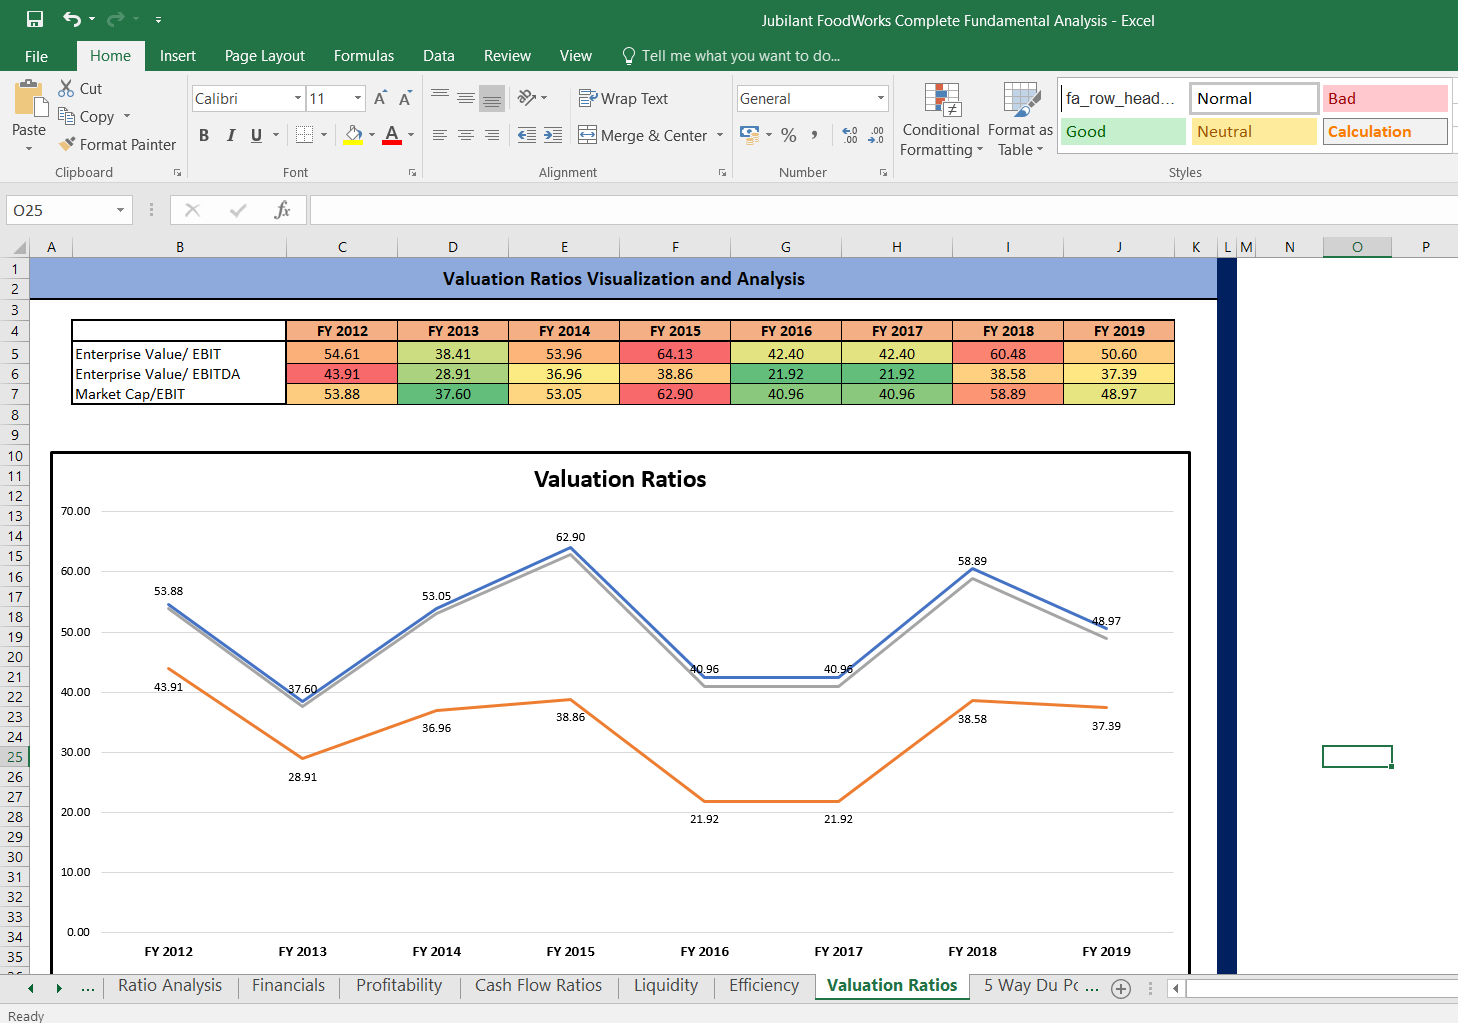Viewport: 1458px width, 1023px height.
Task: Toggle Wrap Text
Action: 623,98
